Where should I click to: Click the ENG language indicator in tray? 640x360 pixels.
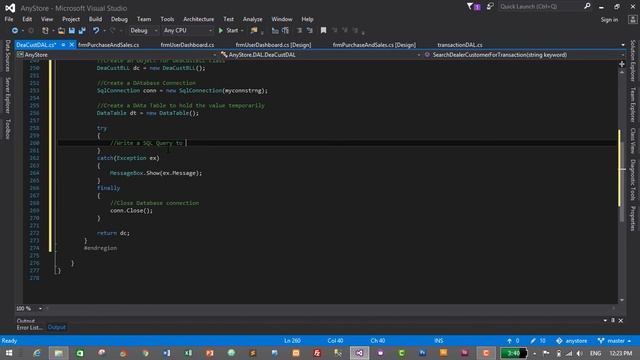[596, 353]
